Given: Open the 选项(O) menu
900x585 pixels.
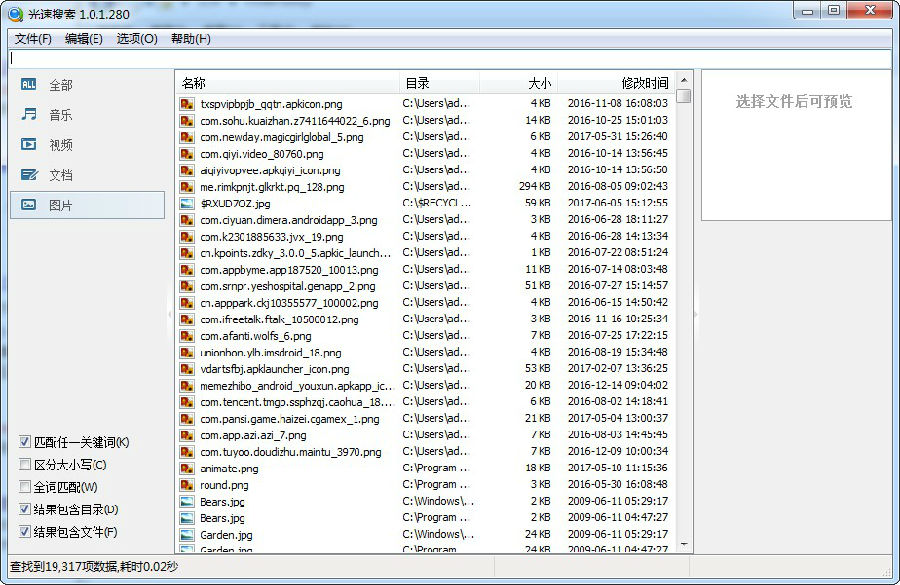Looking at the screenshot, I should (x=137, y=38).
